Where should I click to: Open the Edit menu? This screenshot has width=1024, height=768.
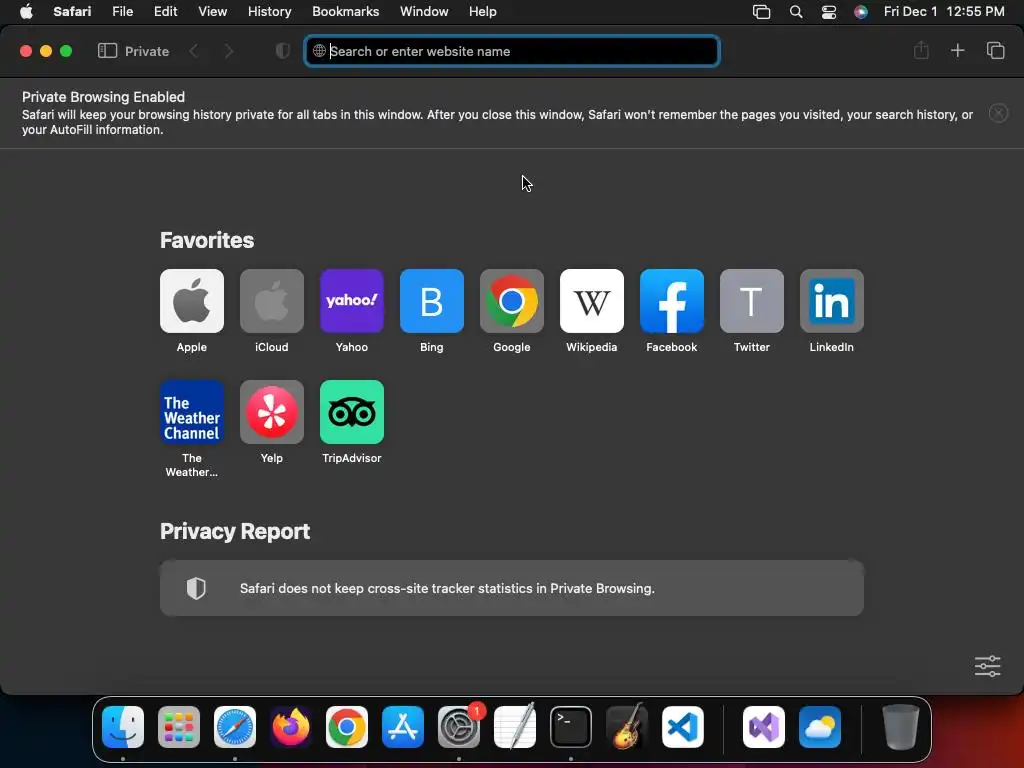click(x=165, y=12)
